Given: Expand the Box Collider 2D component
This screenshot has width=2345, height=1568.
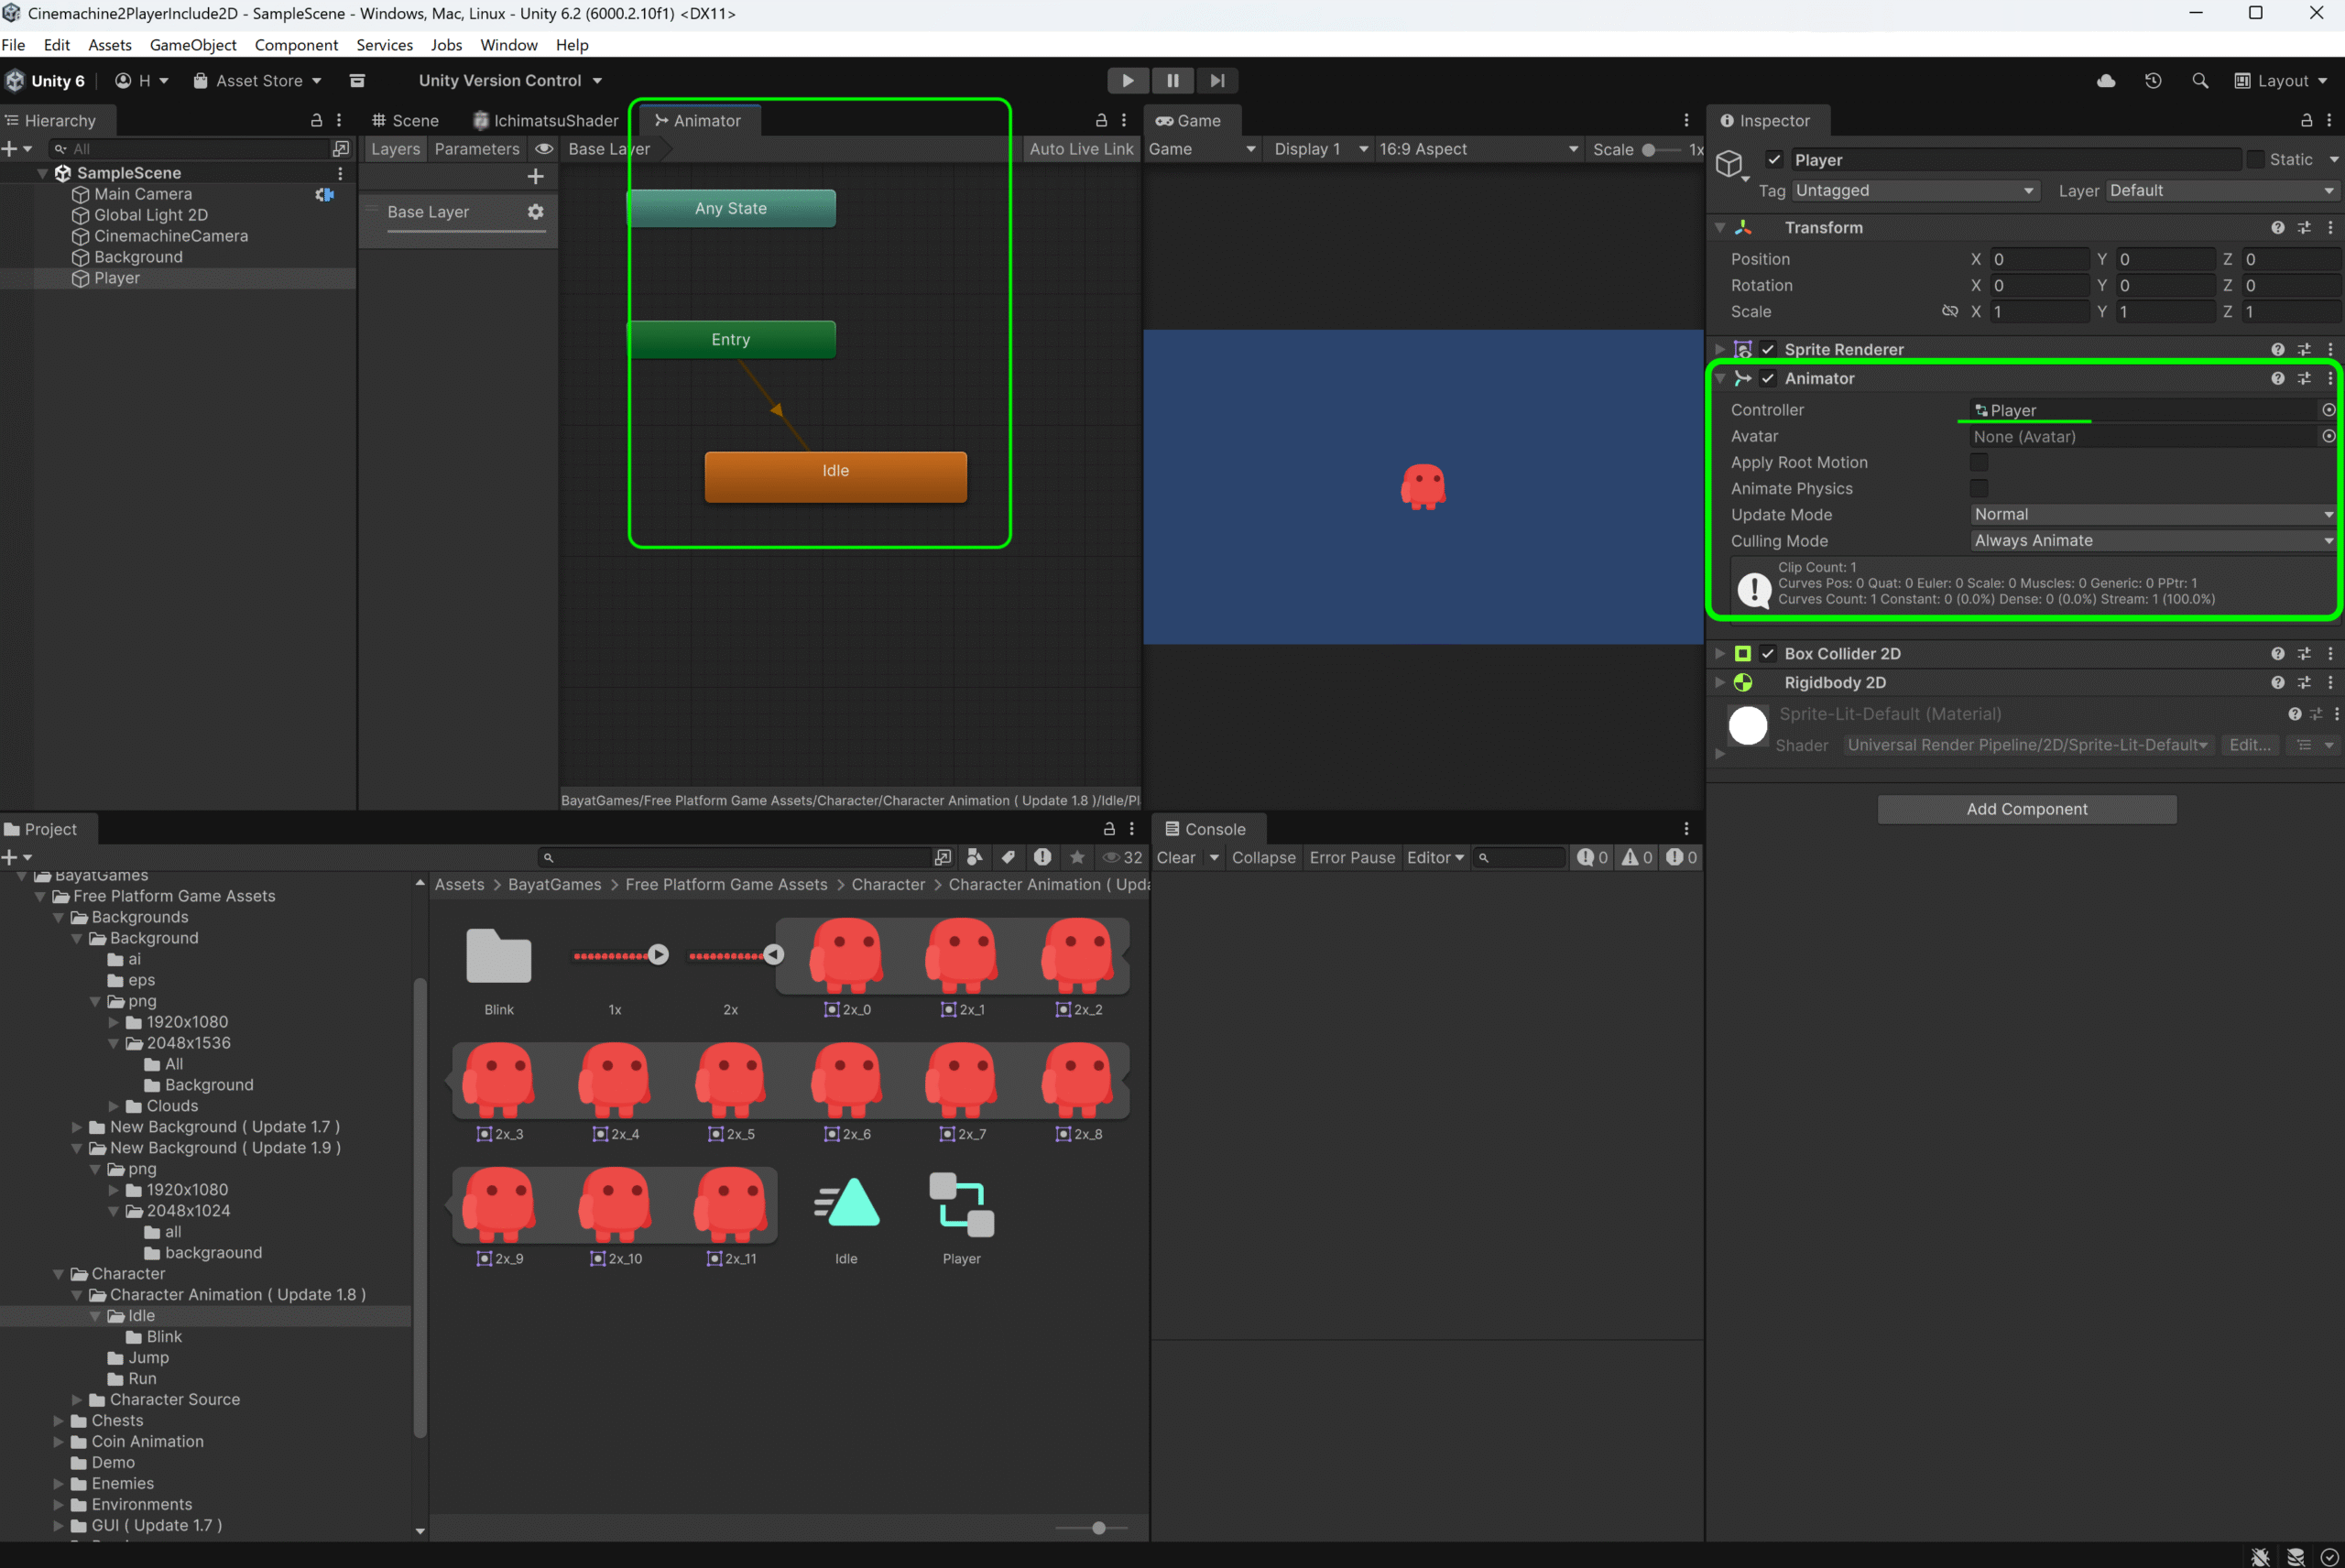Looking at the screenshot, I should [x=1720, y=653].
